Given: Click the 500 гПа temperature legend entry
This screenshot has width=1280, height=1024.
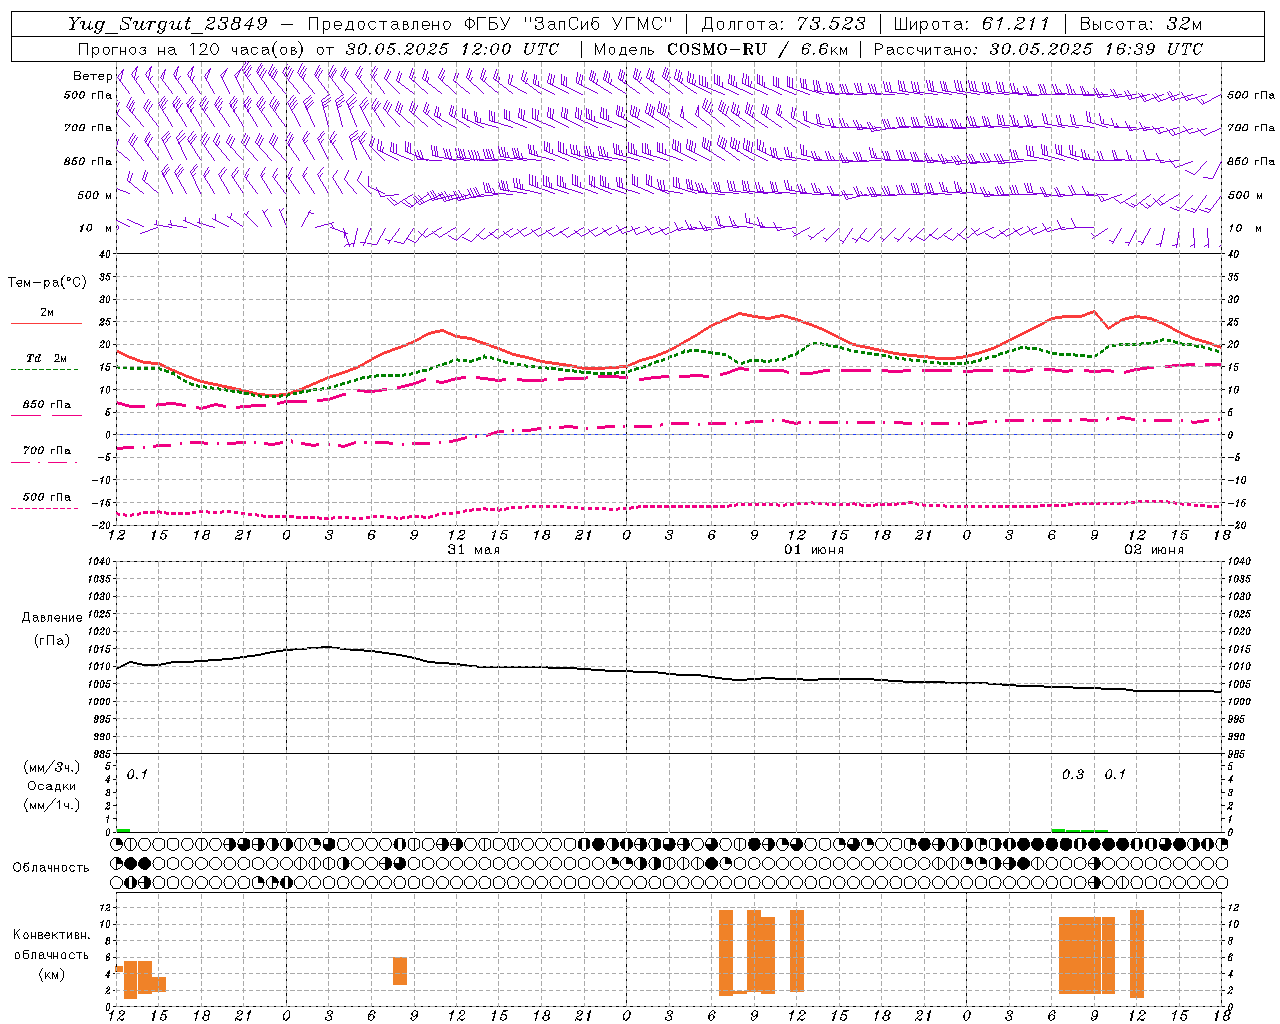Looking at the screenshot, I should [x=47, y=497].
